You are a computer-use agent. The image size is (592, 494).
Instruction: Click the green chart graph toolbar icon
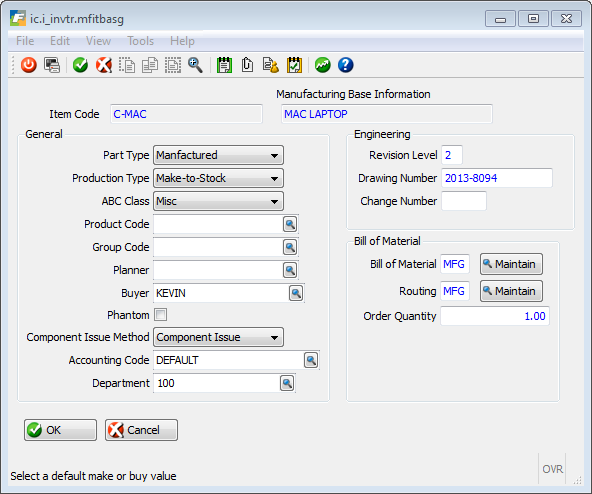point(323,65)
